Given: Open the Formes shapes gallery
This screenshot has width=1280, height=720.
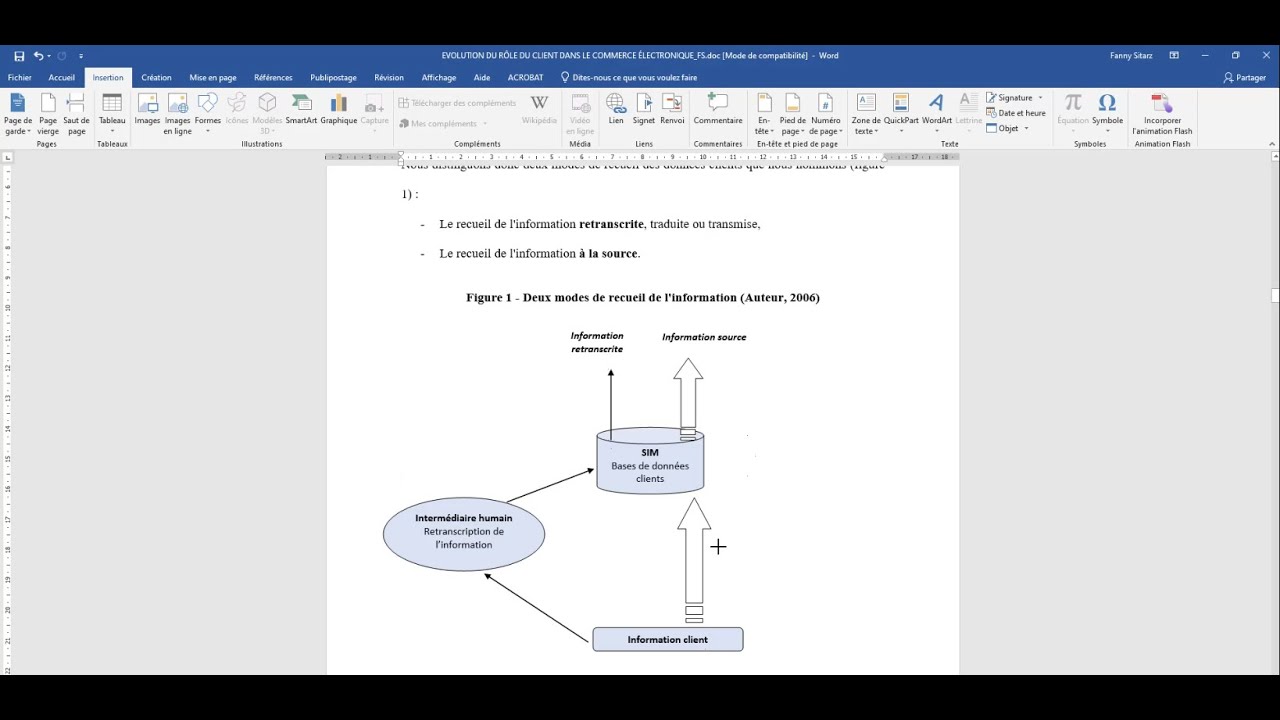Looking at the screenshot, I should pos(207,114).
